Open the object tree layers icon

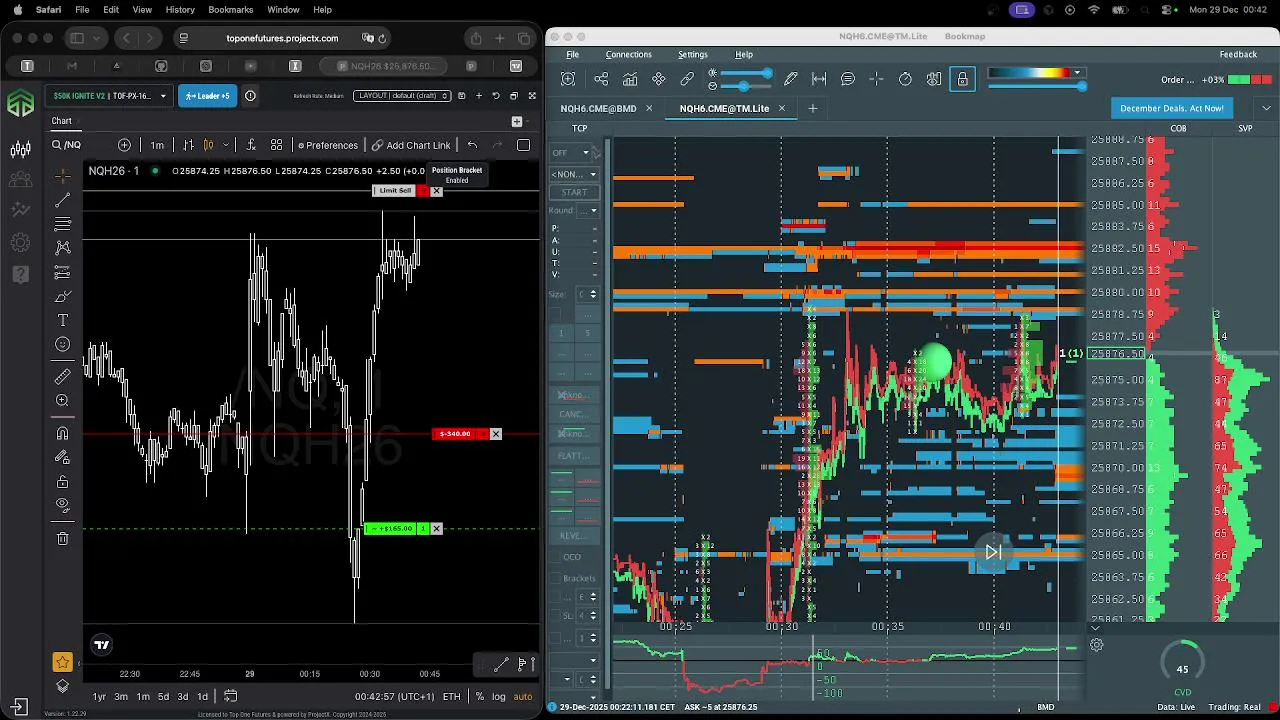coord(62,685)
